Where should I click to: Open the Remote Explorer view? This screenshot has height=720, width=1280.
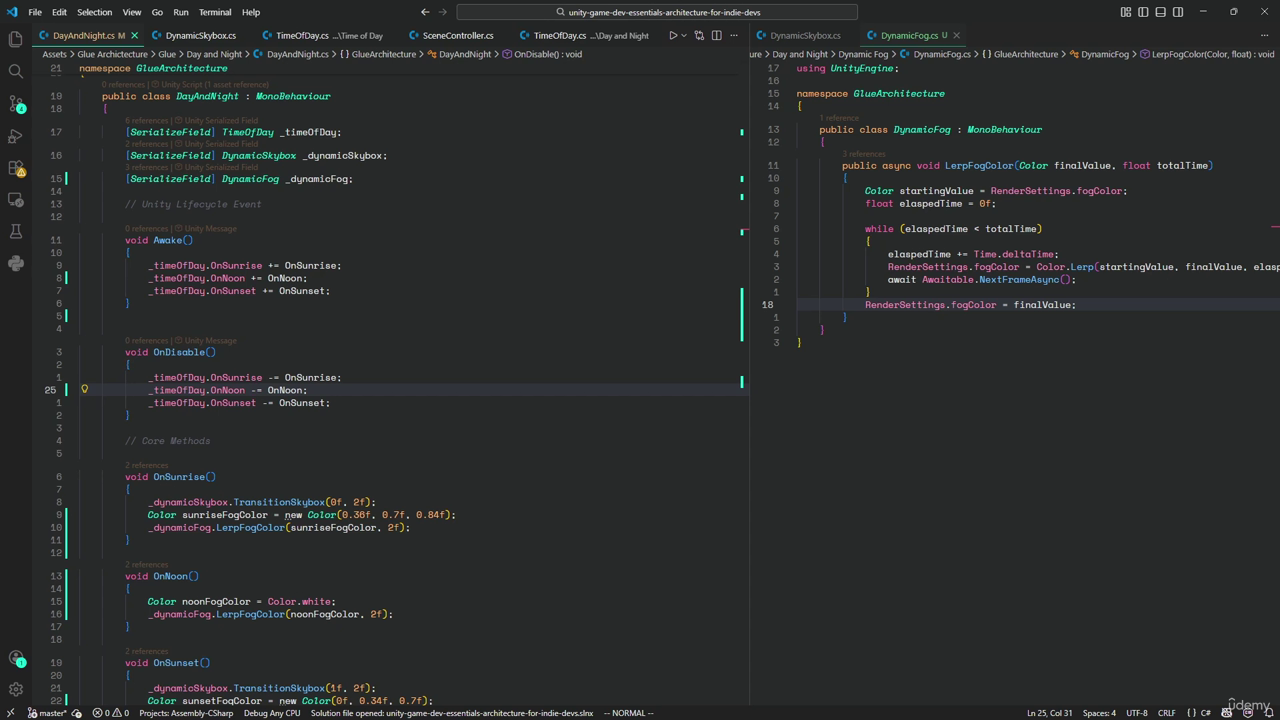15,199
